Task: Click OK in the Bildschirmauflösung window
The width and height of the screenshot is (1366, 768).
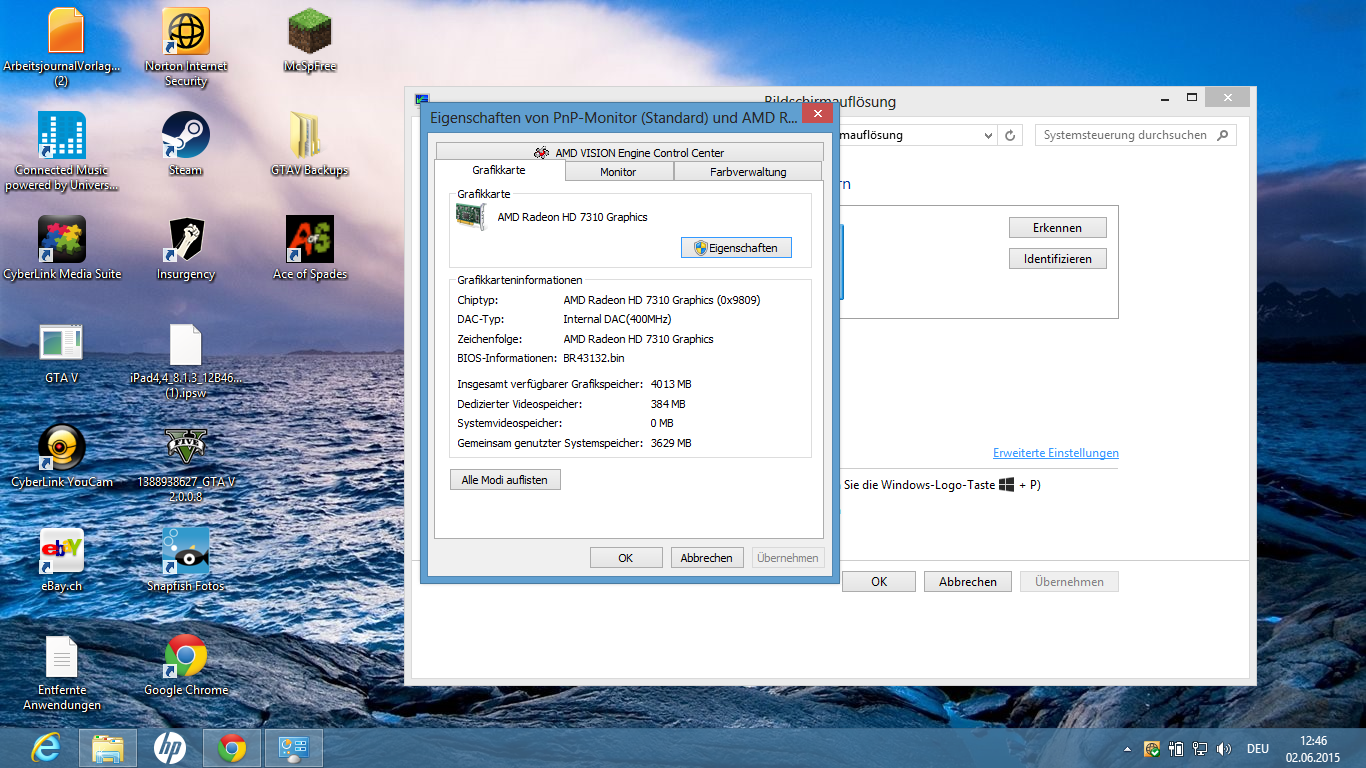Action: pos(879,582)
